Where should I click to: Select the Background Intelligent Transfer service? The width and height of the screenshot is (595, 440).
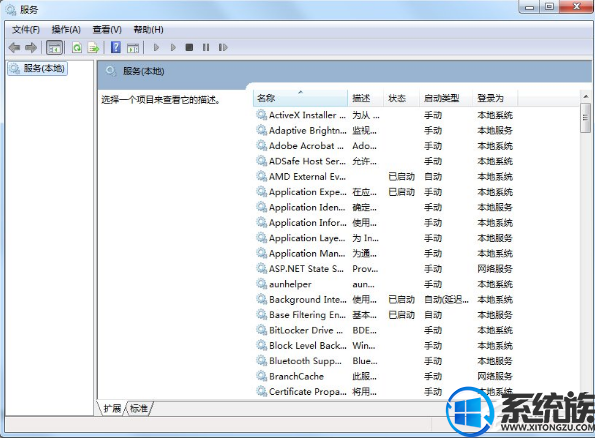(x=385, y=300)
